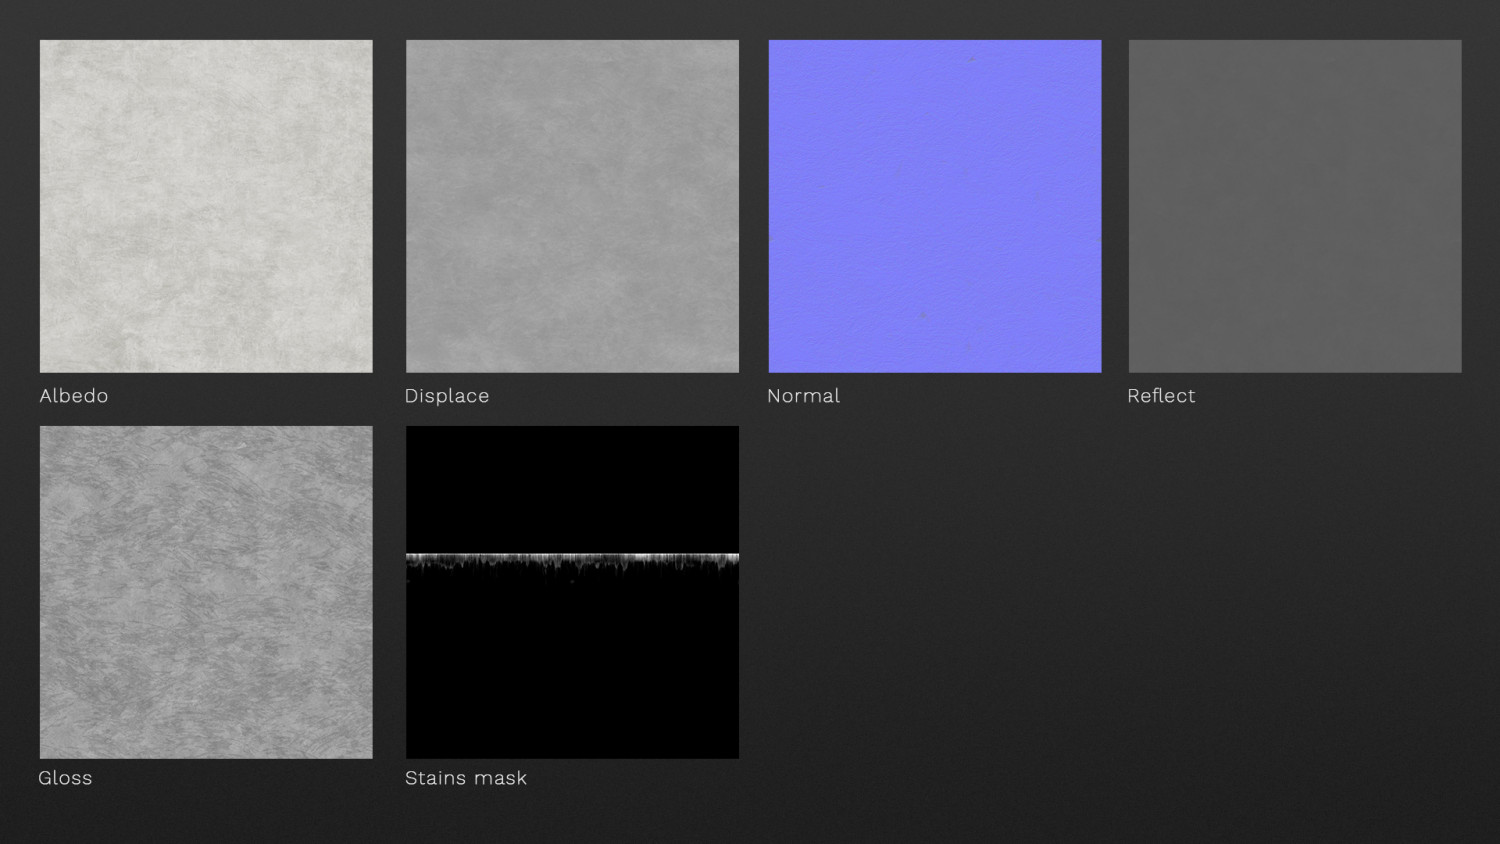
Task: Select the Reflect map thumbnail
Action: [x=1295, y=206]
